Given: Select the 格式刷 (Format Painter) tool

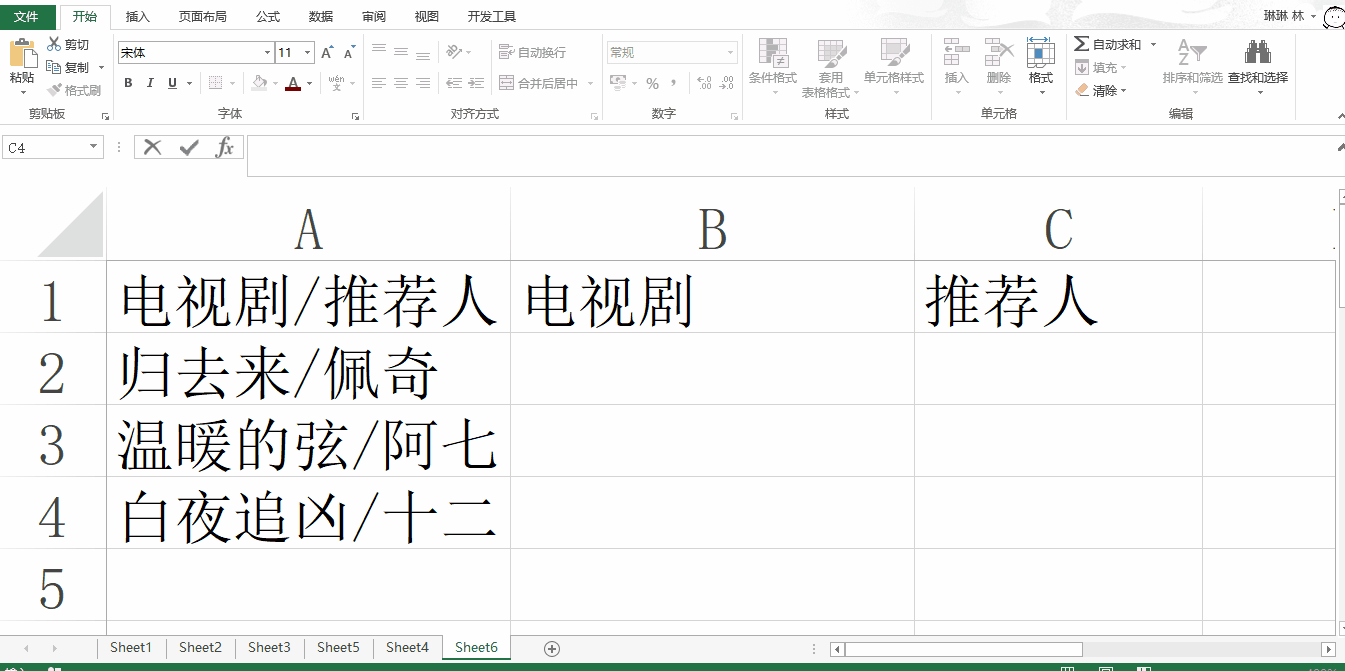Looking at the screenshot, I should pyautogui.click(x=74, y=89).
